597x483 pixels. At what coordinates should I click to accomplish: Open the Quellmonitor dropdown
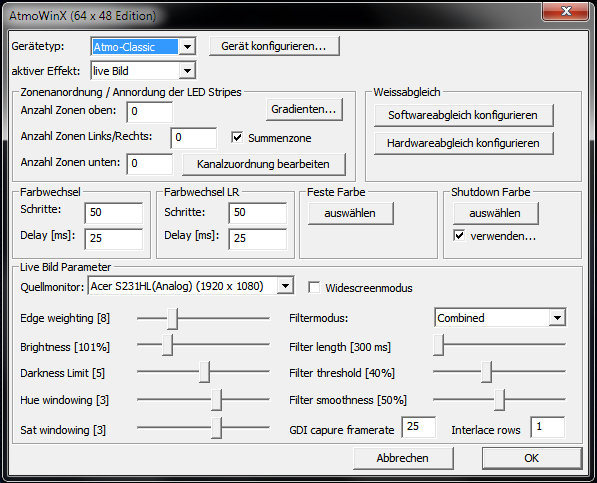point(191,286)
